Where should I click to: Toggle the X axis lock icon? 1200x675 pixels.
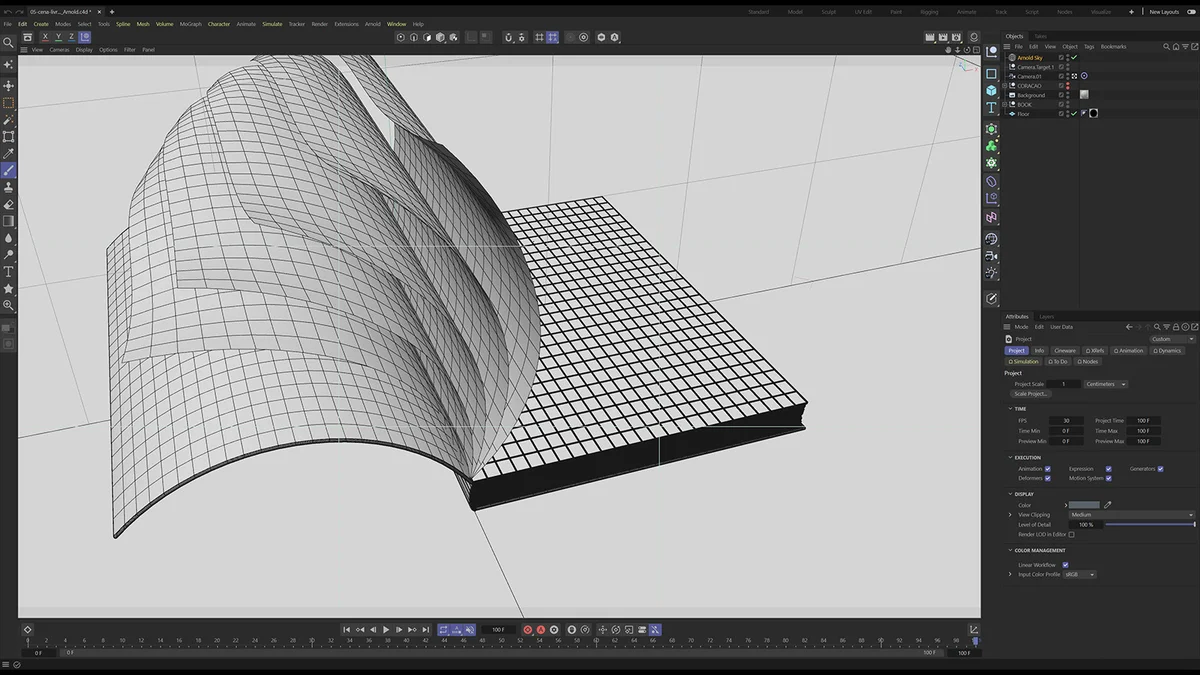[x=44, y=37]
